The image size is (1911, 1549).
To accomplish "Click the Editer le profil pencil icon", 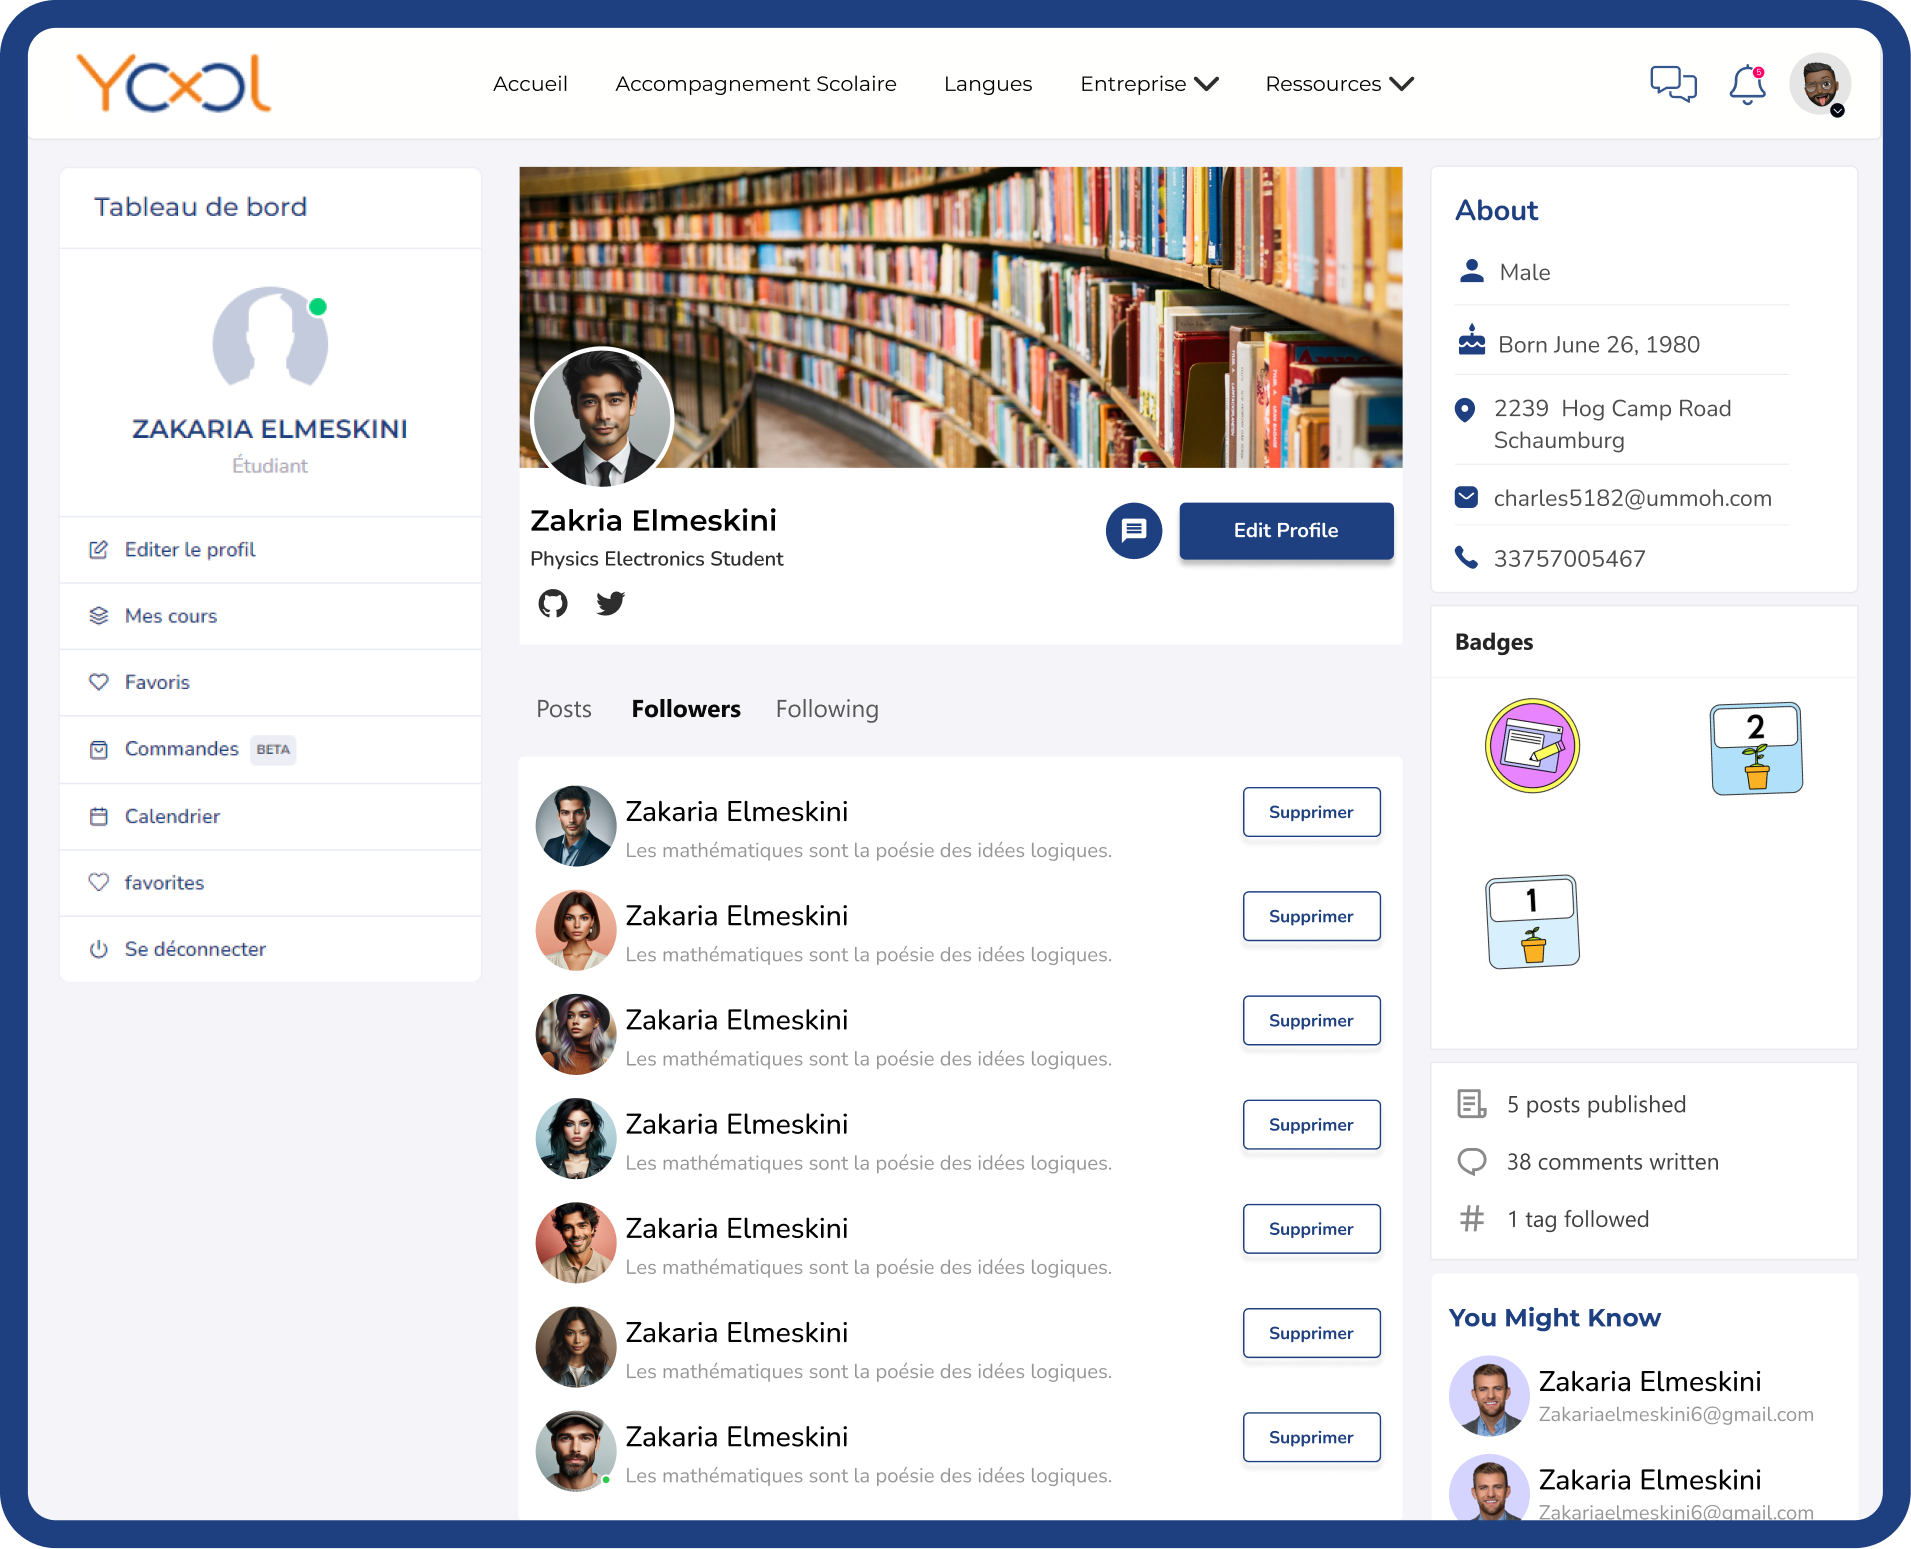I will (x=99, y=549).
